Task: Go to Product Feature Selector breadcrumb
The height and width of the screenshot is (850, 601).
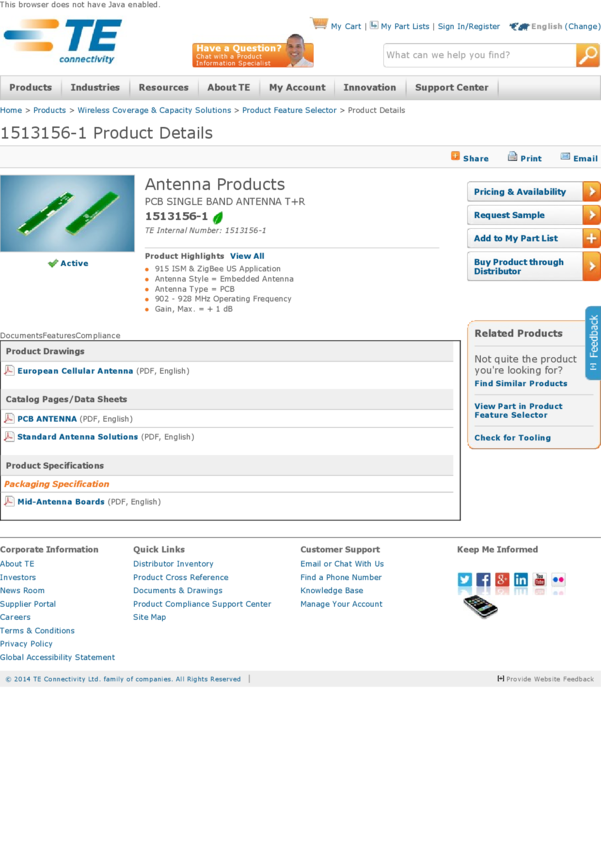Action: (289, 110)
